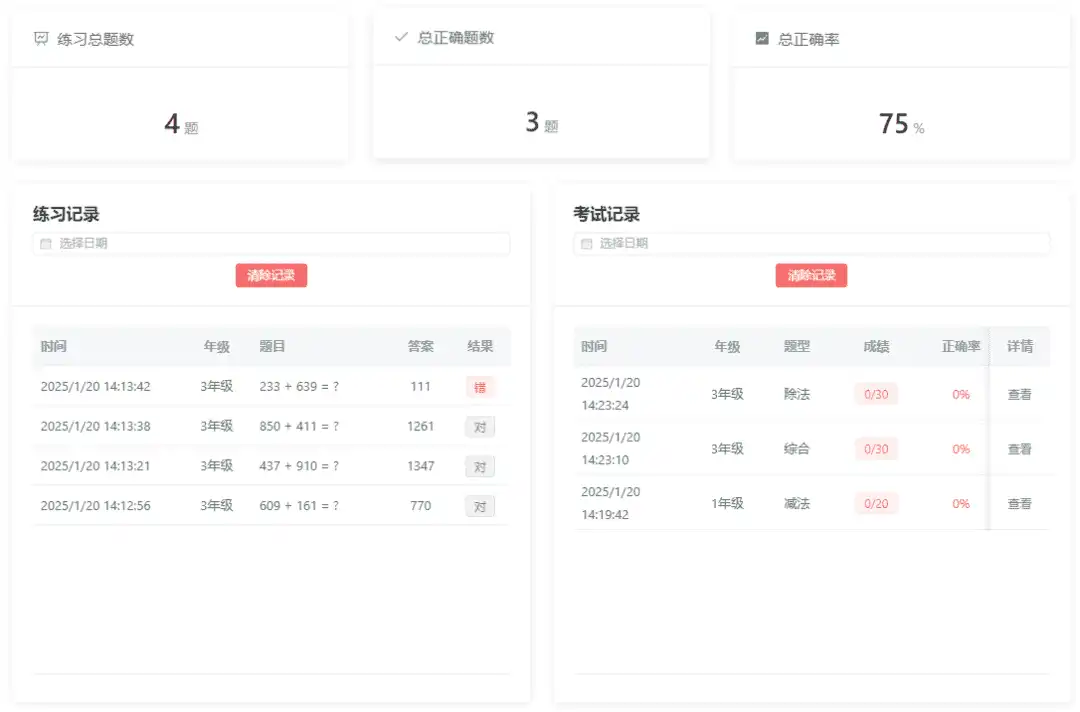Click timestamp 2025/1/20 14:13:21 in practice records
The image size is (1080, 712).
(x=95, y=466)
